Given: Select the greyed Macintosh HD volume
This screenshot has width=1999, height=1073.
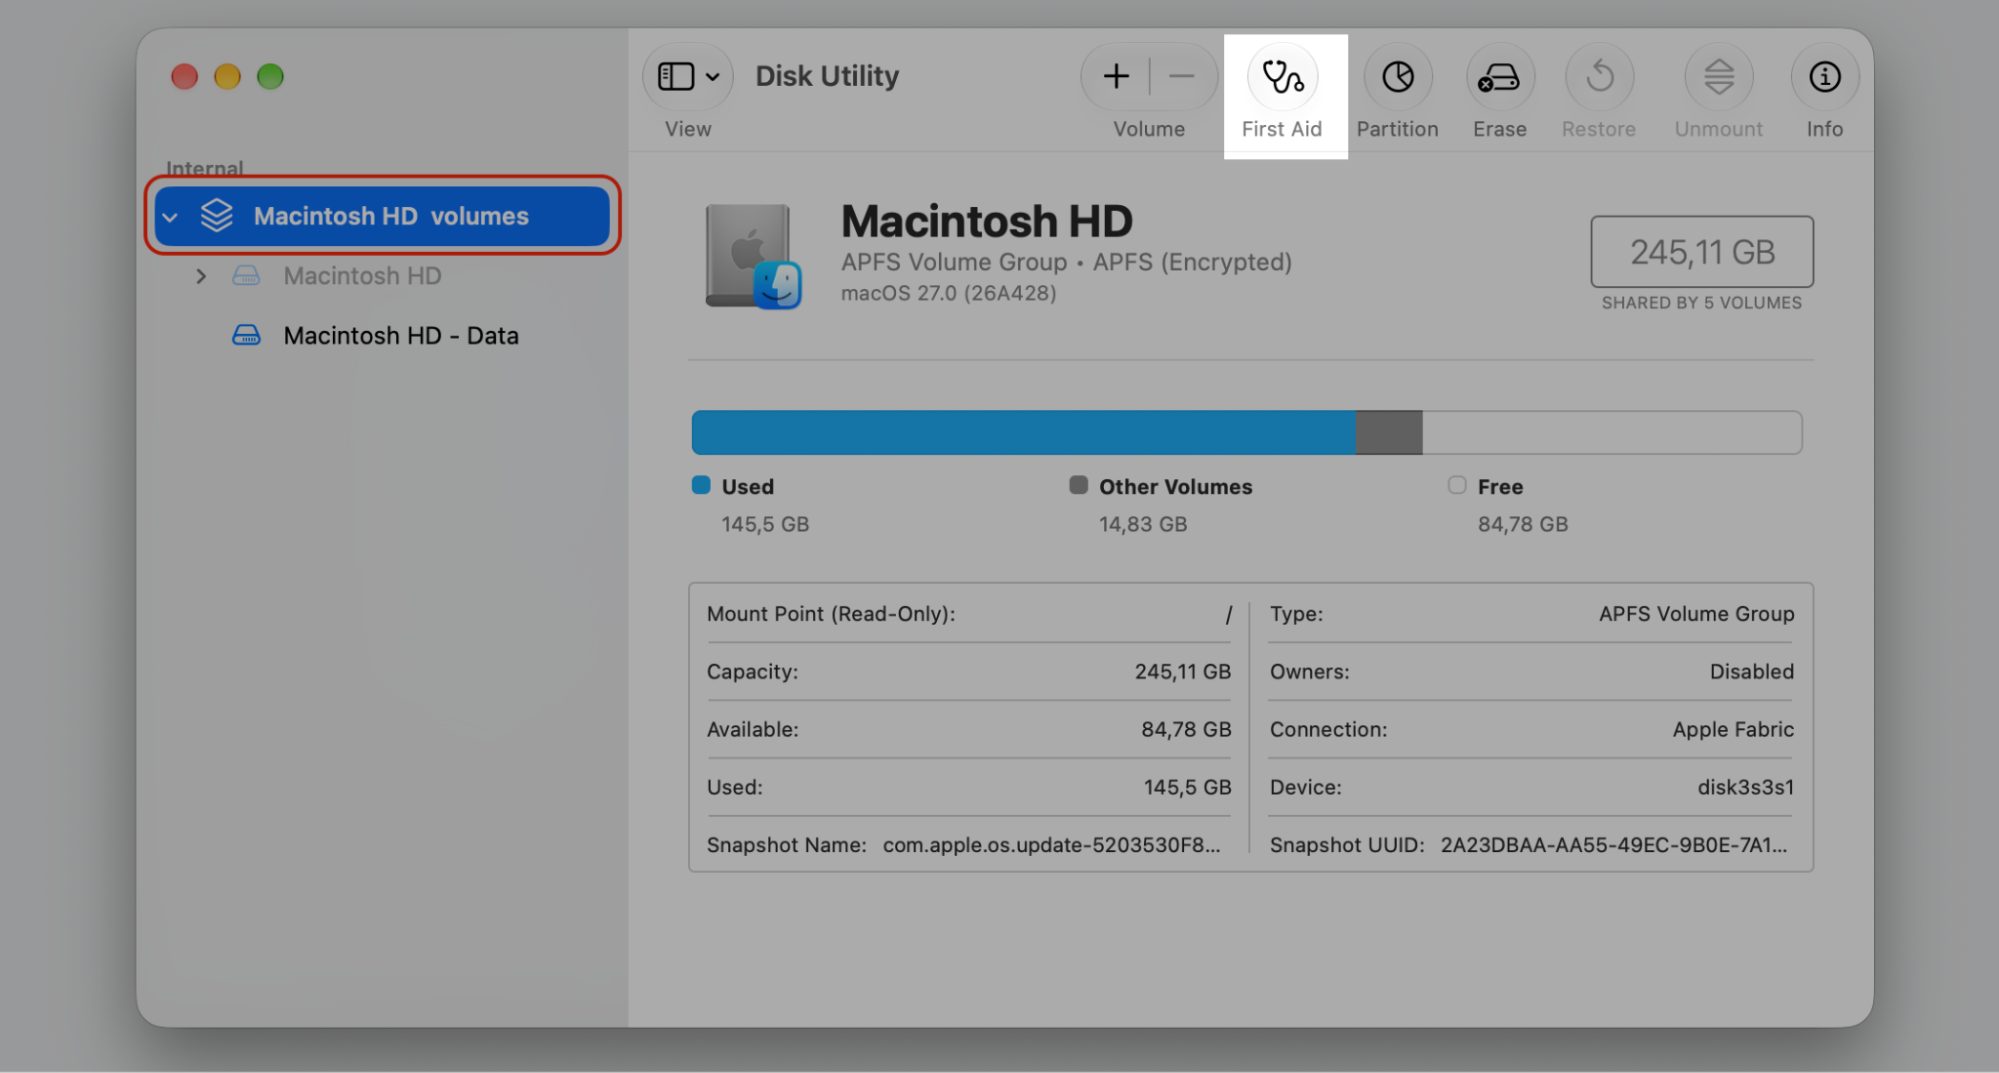Looking at the screenshot, I should click(x=362, y=276).
